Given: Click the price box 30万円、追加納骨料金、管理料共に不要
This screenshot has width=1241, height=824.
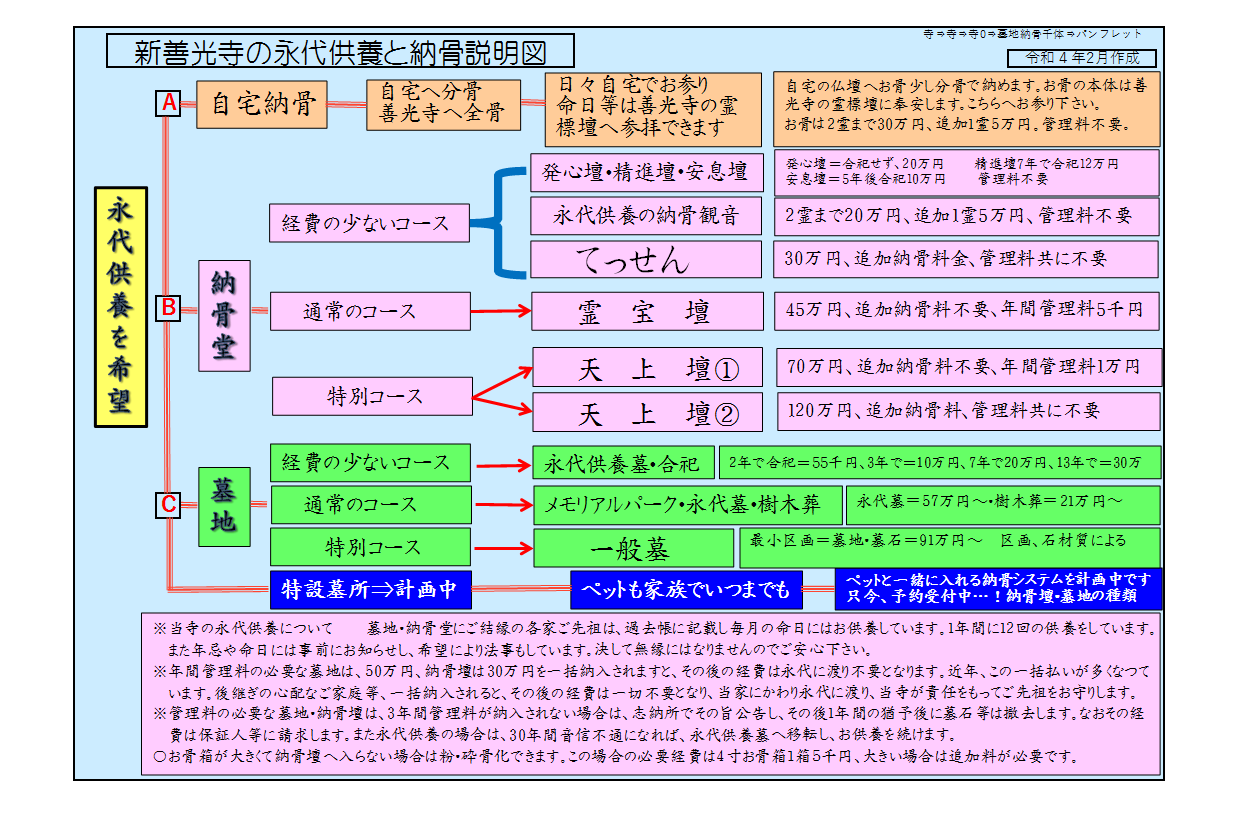Looking at the screenshot, I should pos(966,259).
